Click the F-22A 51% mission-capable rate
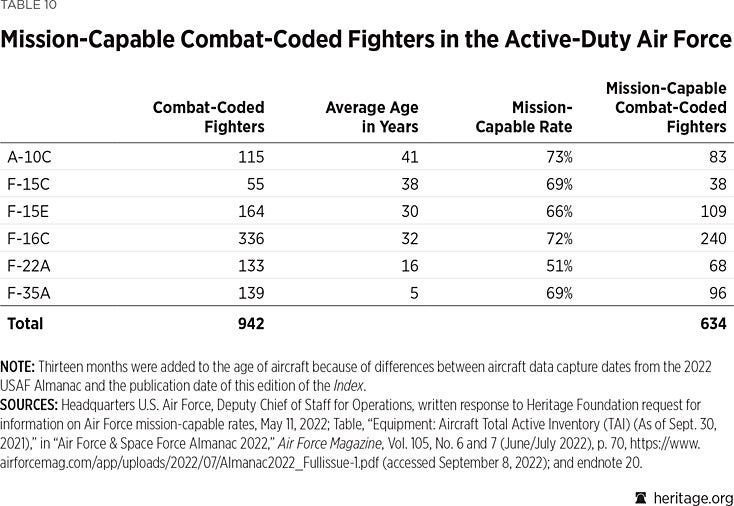The height and width of the screenshot is (506, 734). tap(559, 267)
